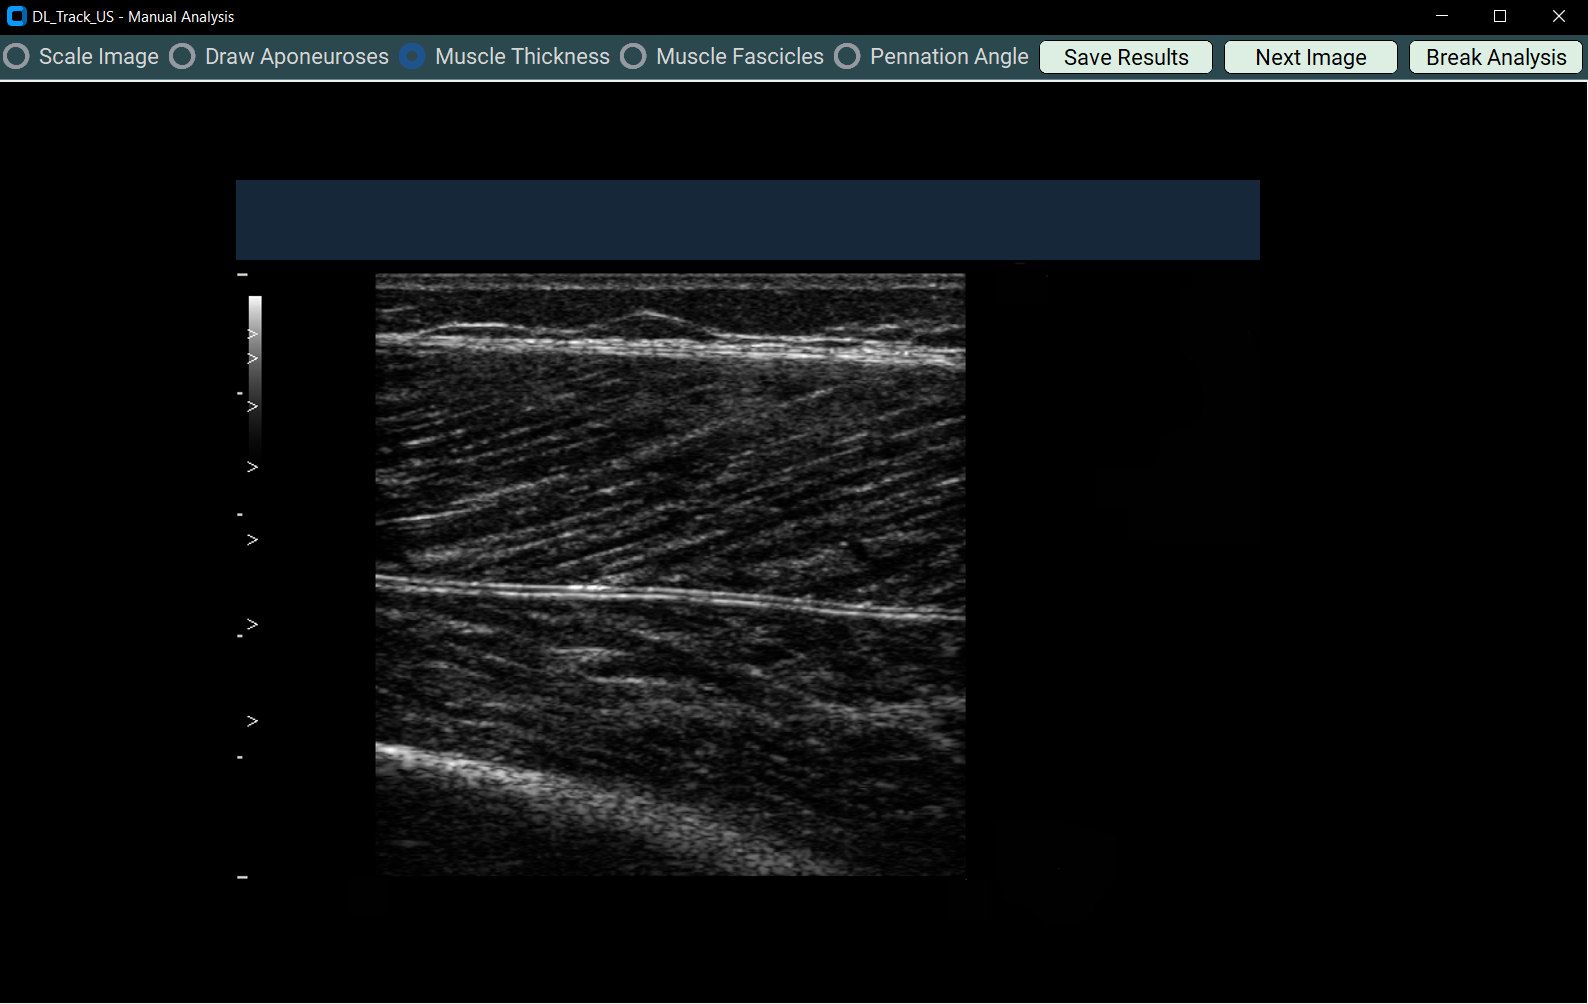The height and width of the screenshot is (1004, 1588).
Task: Enable the Pennation Angle option
Action: tap(847, 57)
